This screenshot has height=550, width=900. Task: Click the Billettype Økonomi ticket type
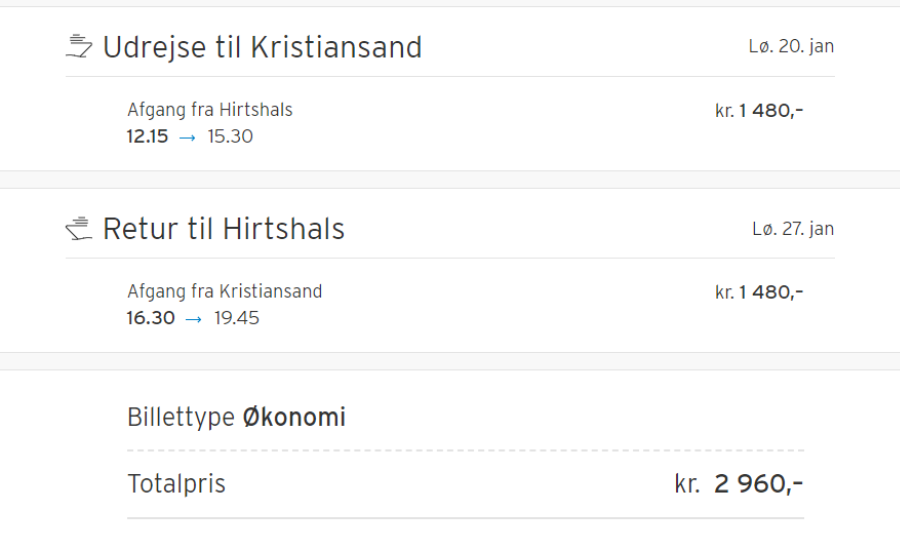click(x=236, y=417)
